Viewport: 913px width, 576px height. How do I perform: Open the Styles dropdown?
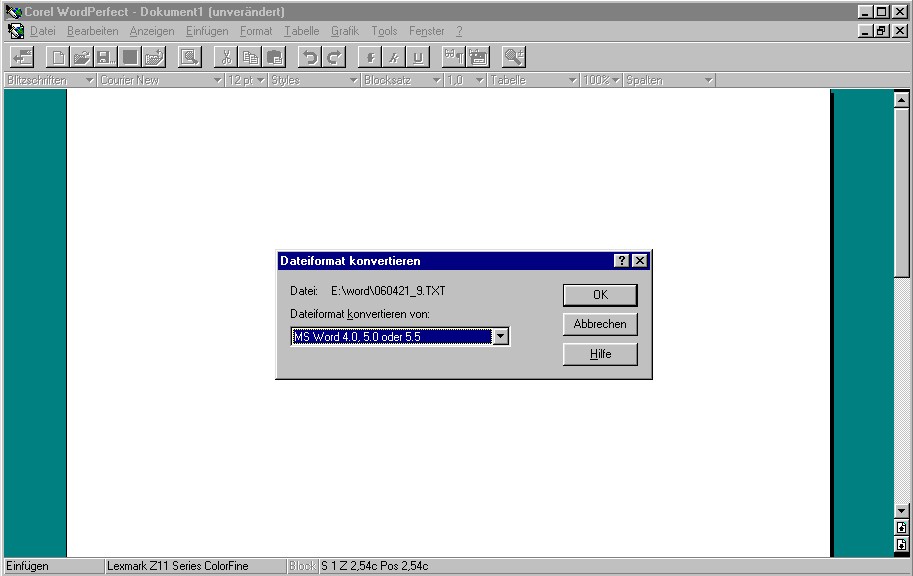[353, 80]
